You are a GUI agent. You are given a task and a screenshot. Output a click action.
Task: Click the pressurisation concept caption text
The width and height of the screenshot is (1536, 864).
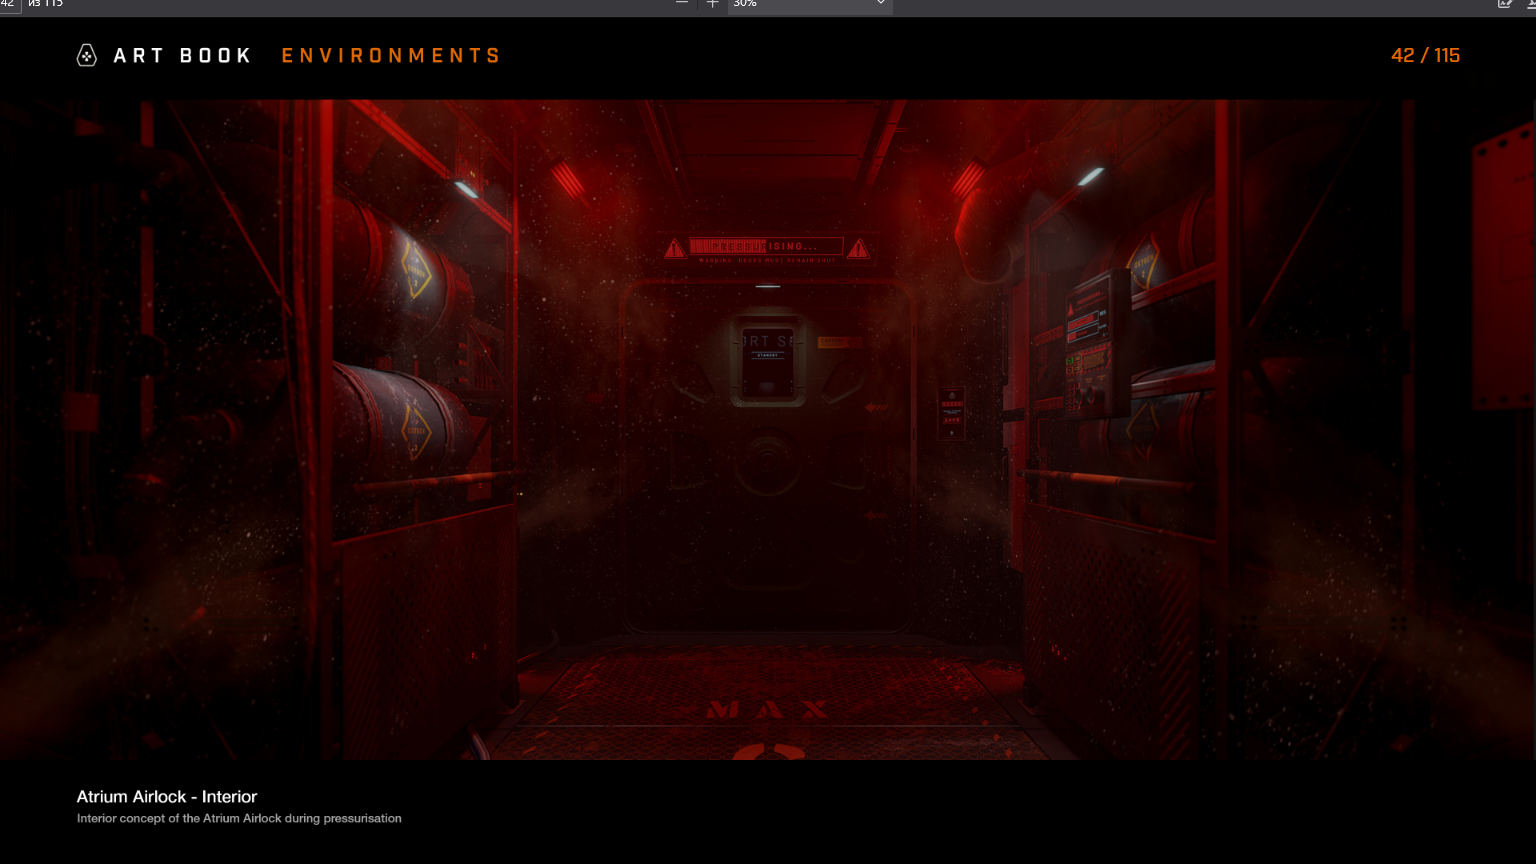[x=239, y=819]
